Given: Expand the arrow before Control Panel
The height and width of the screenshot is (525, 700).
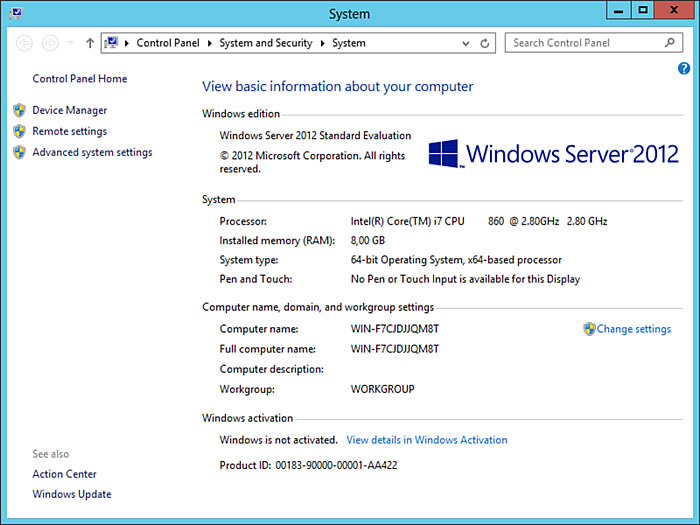Looking at the screenshot, I should pyautogui.click(x=127, y=43).
